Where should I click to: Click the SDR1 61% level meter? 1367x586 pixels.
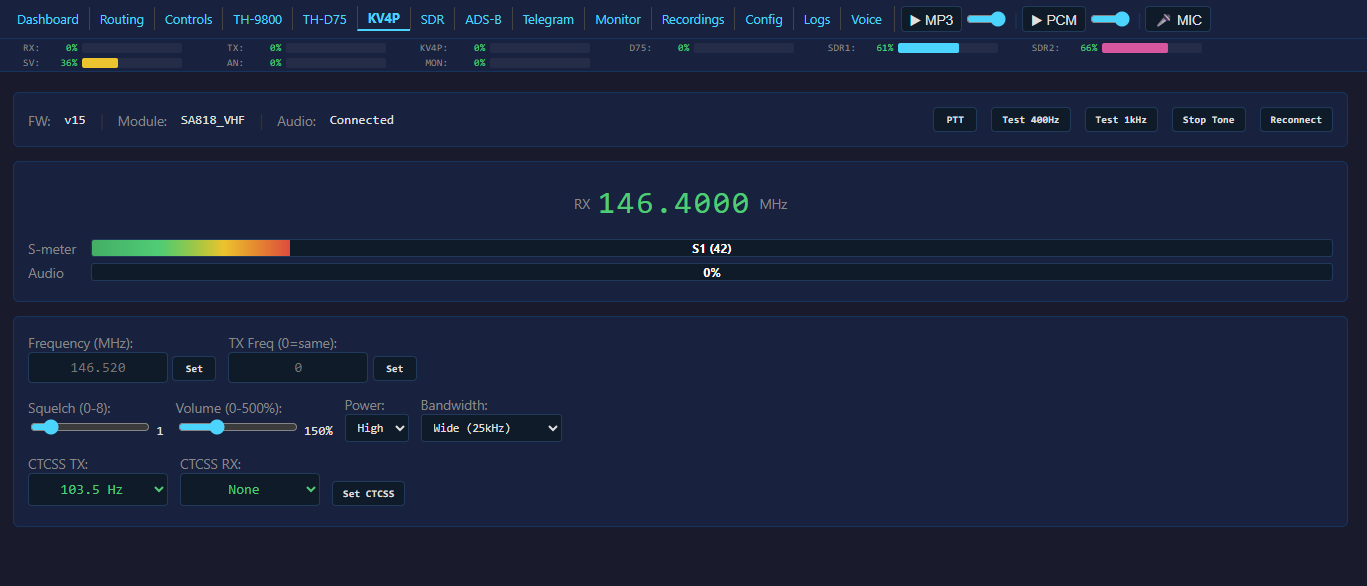[x=948, y=48]
